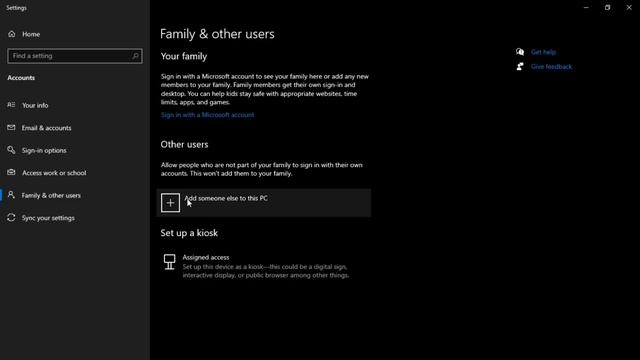
Task: Click the Home house icon
Action: click(x=11, y=34)
